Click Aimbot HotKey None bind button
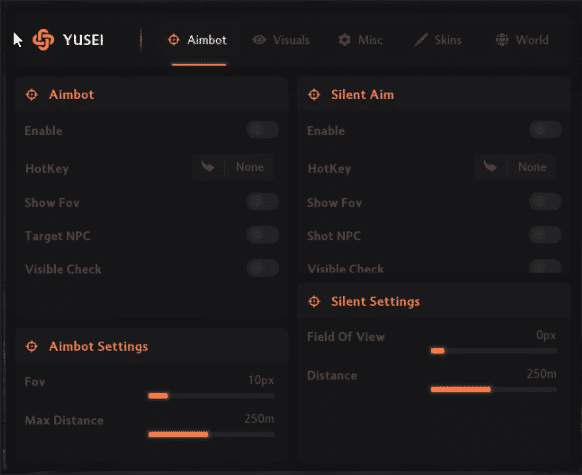This screenshot has height=475, width=582. pos(250,167)
